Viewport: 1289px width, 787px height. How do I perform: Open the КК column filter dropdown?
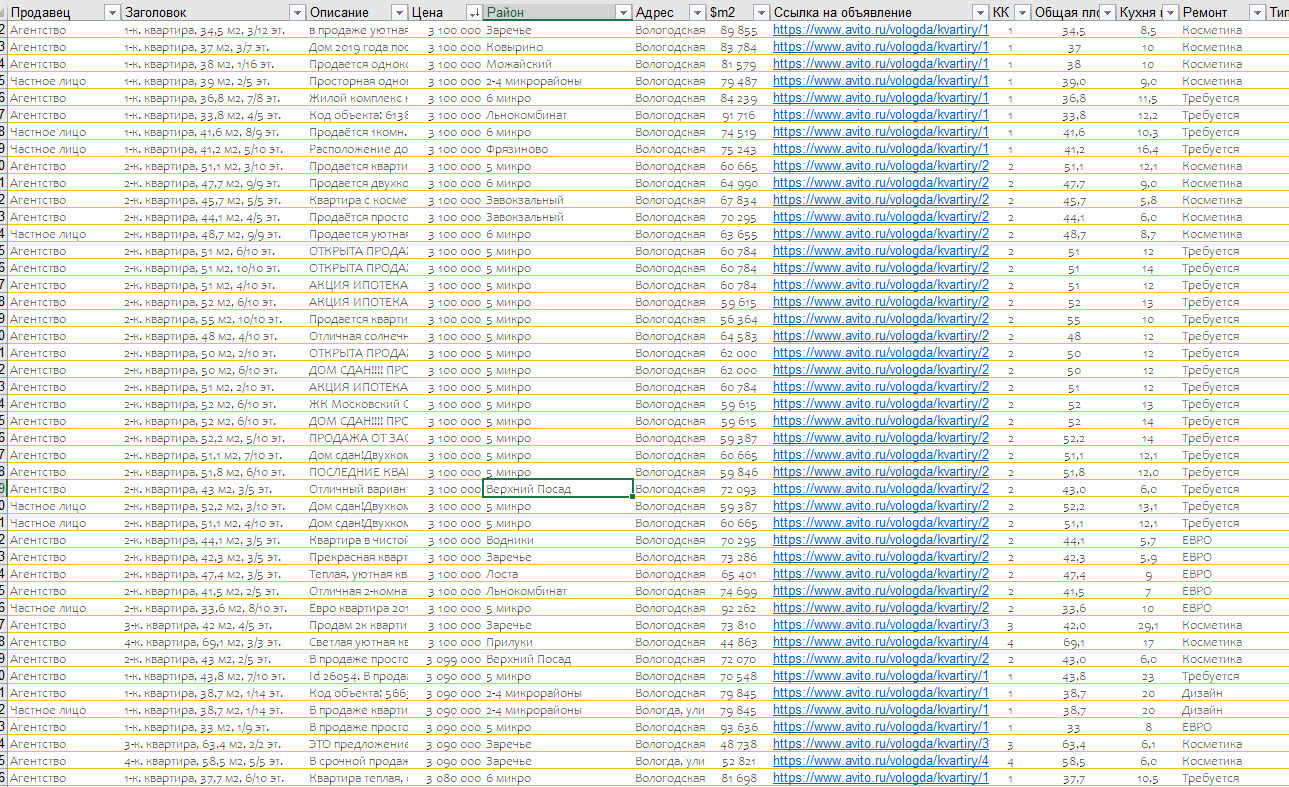[1021, 12]
